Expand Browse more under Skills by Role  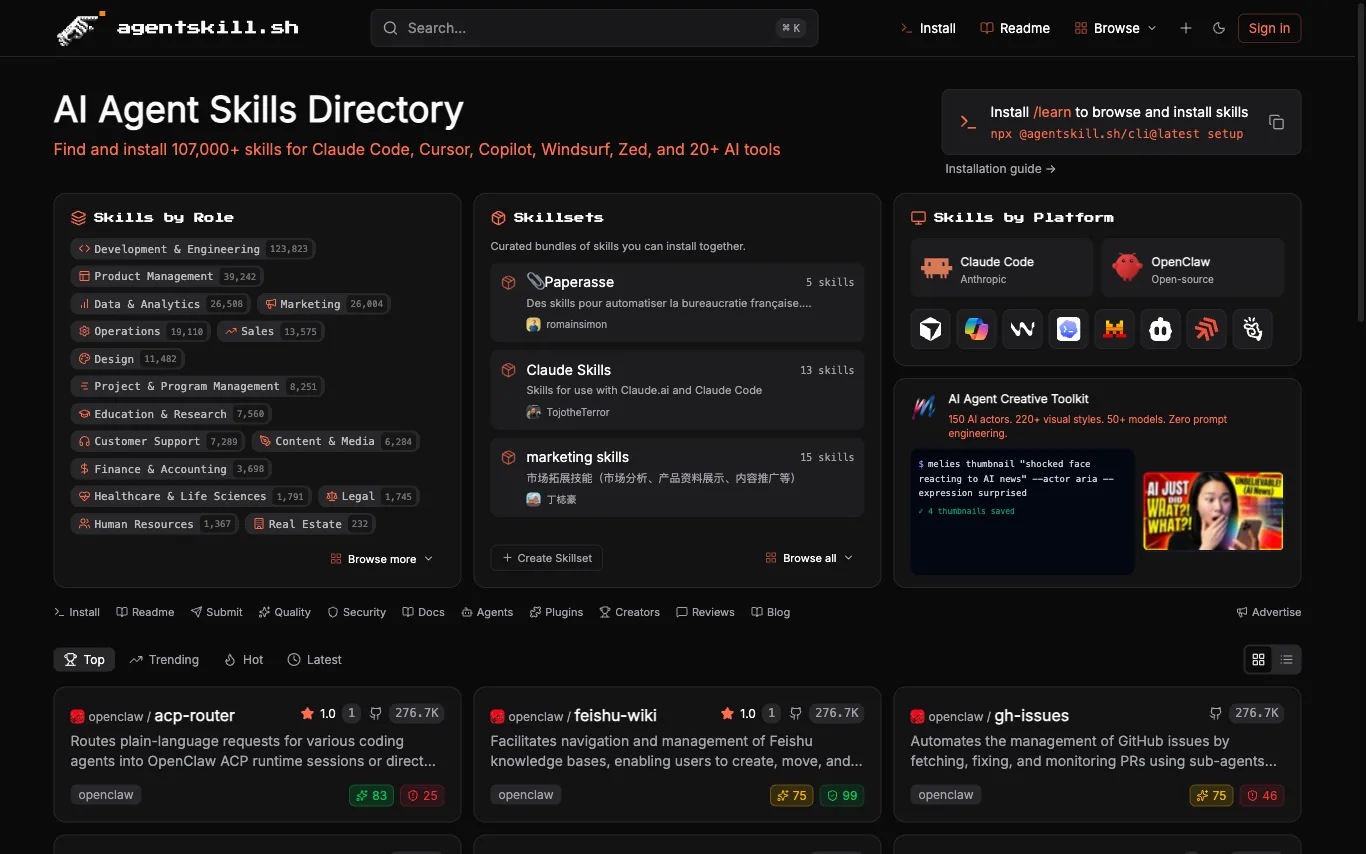(381, 559)
